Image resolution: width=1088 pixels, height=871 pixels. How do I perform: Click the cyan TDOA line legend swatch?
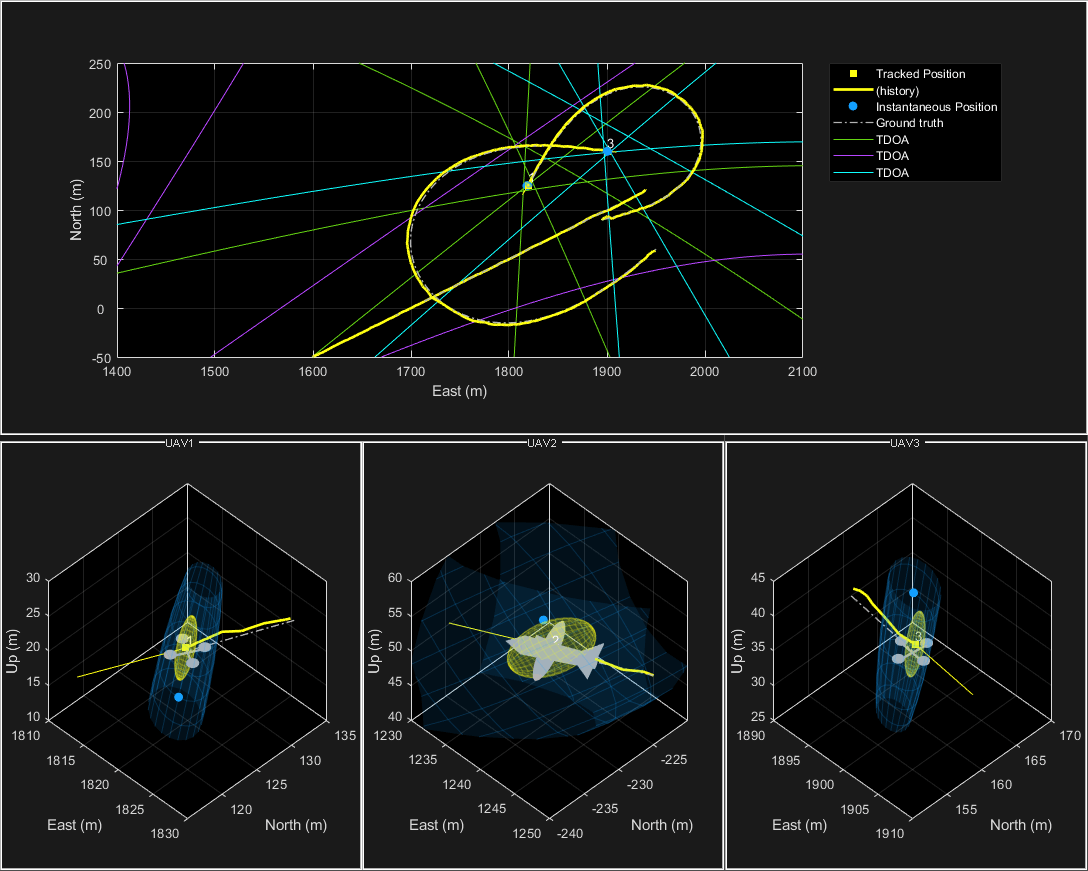click(x=852, y=172)
